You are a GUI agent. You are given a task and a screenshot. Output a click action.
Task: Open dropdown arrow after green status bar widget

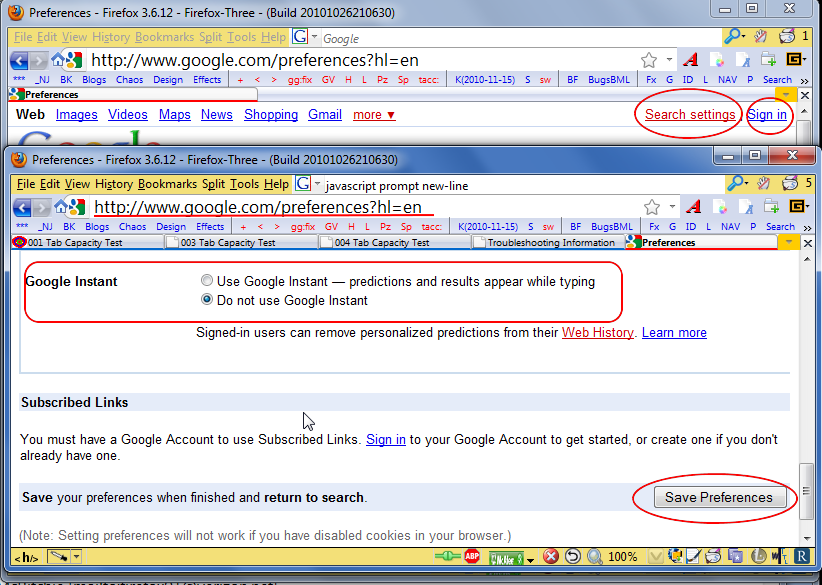(x=531, y=560)
